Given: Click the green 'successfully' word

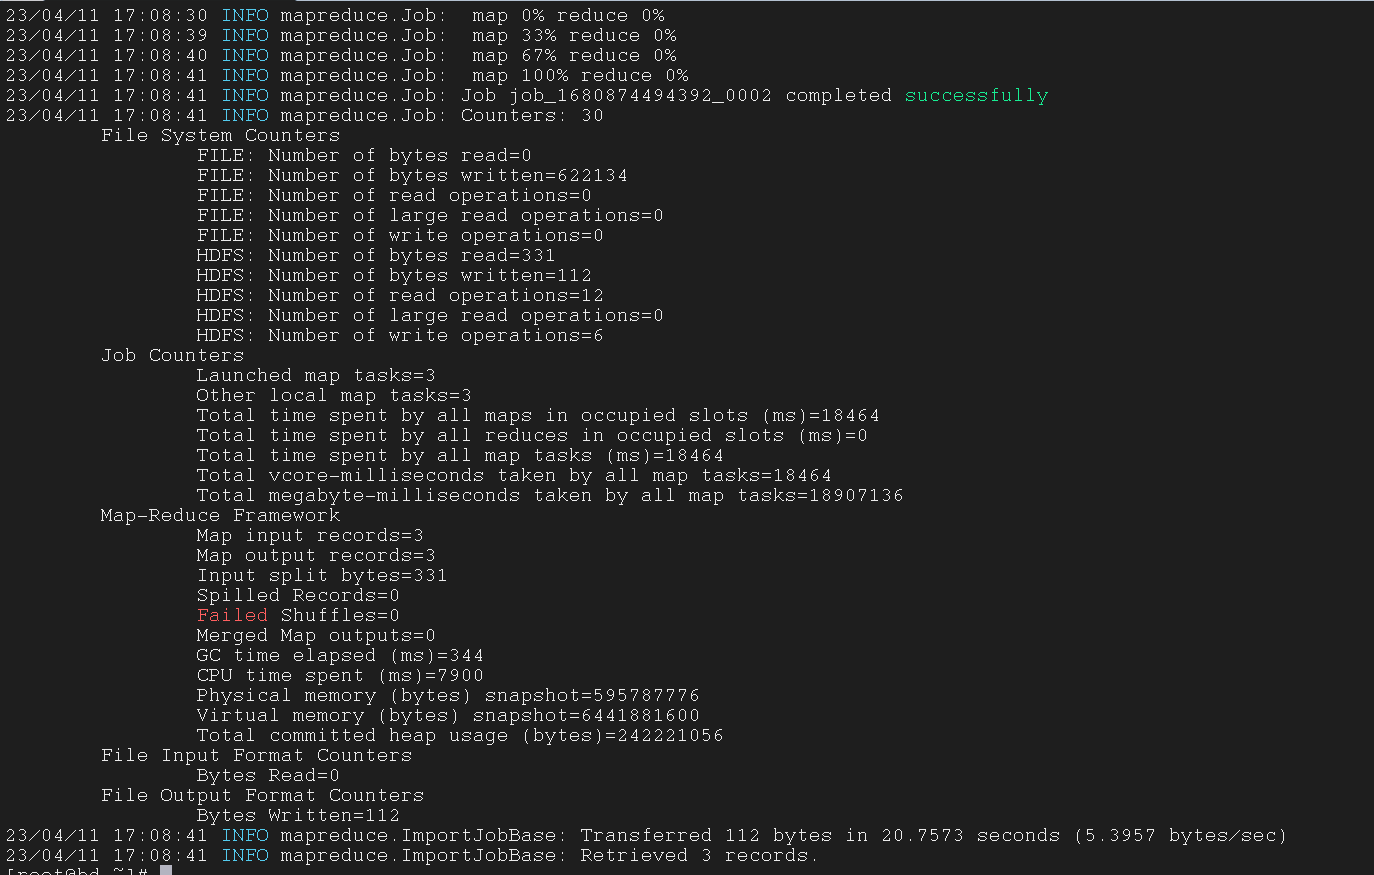Looking at the screenshot, I should pyautogui.click(x=976, y=96).
